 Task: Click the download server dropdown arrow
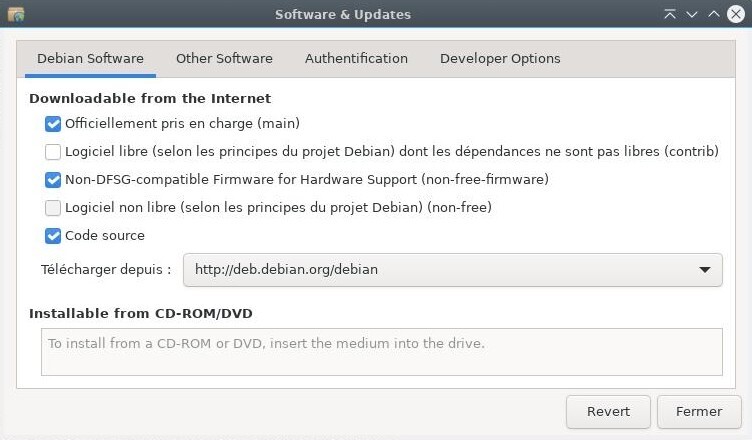pos(705,269)
